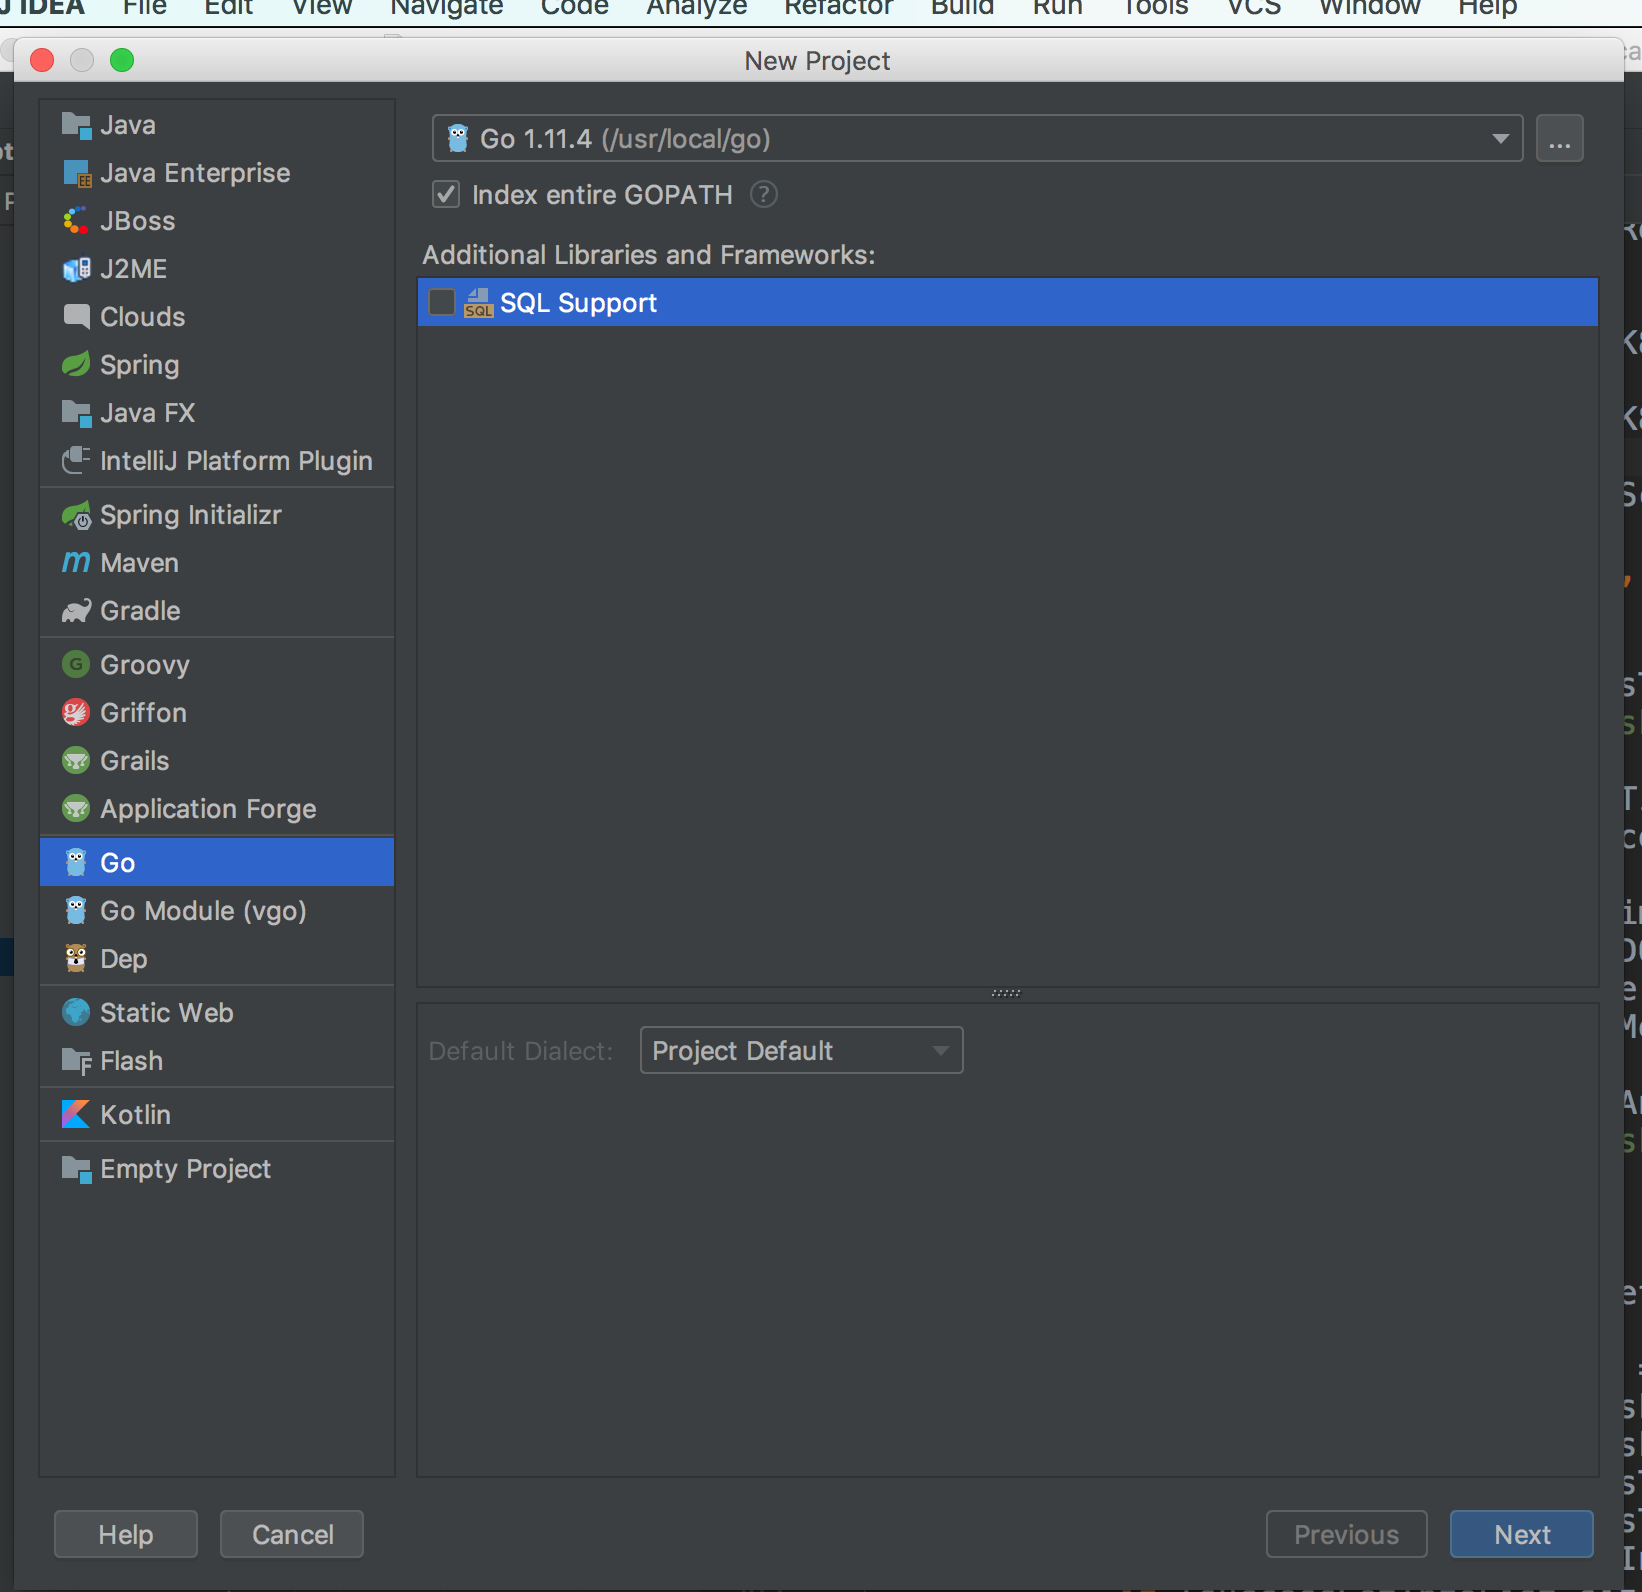This screenshot has width=1642, height=1592.
Task: Click the IntelliJ Platform Plugin label
Action: pyautogui.click(x=236, y=461)
